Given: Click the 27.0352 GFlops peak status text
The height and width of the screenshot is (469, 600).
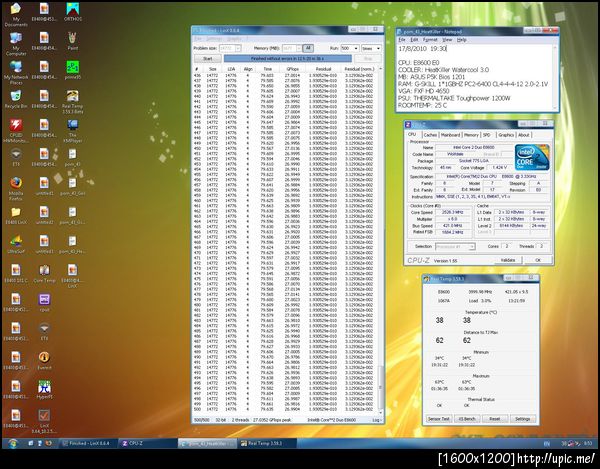Looking at the screenshot, I should tap(272, 420).
